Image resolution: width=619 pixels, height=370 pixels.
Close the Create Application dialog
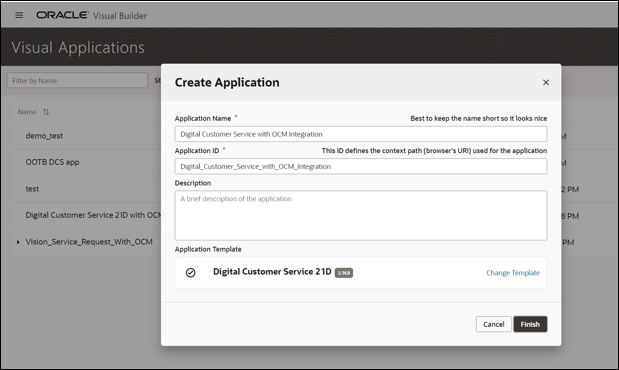pyautogui.click(x=546, y=82)
